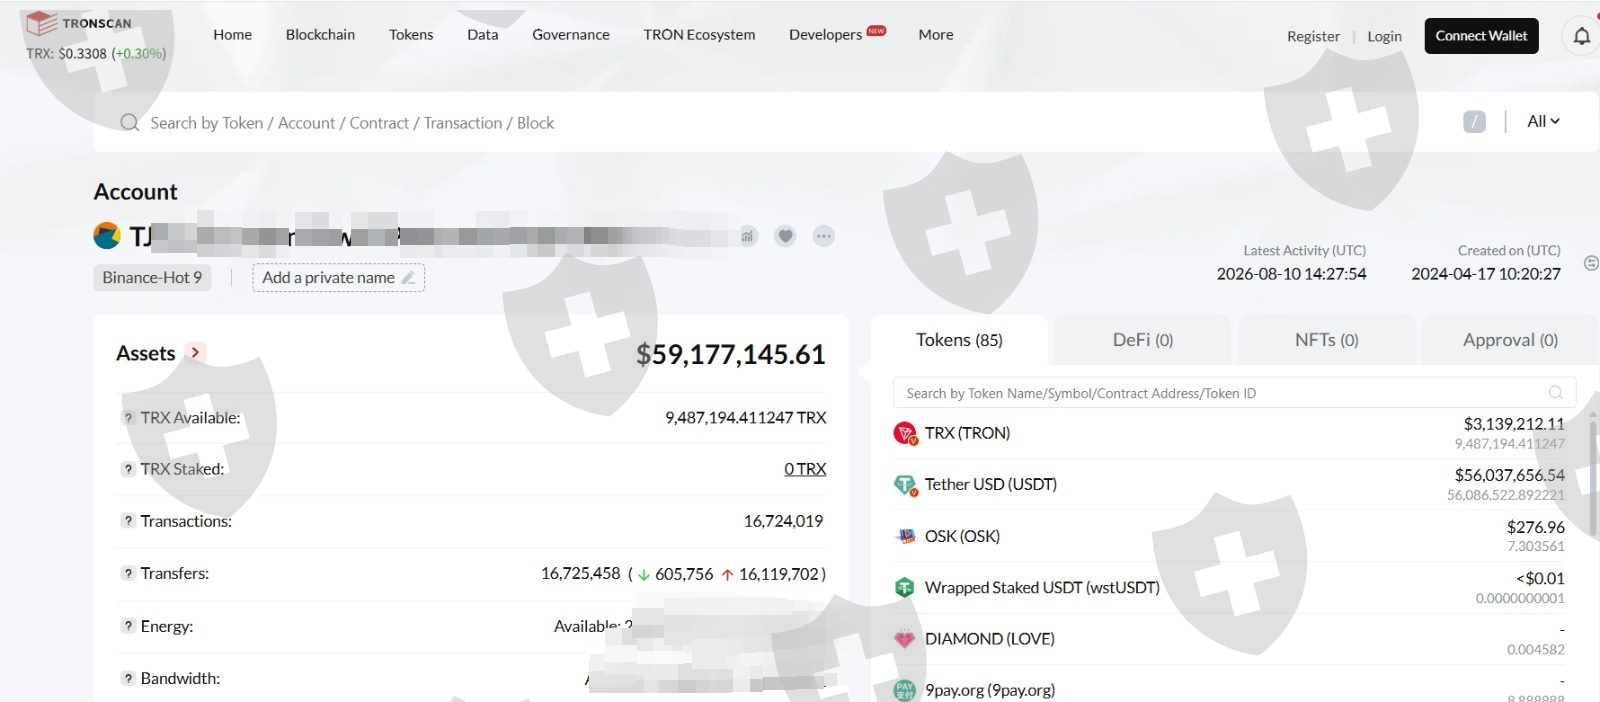Open the notifications bell icon
Screen dimensions: 1600x702
click(1581, 37)
